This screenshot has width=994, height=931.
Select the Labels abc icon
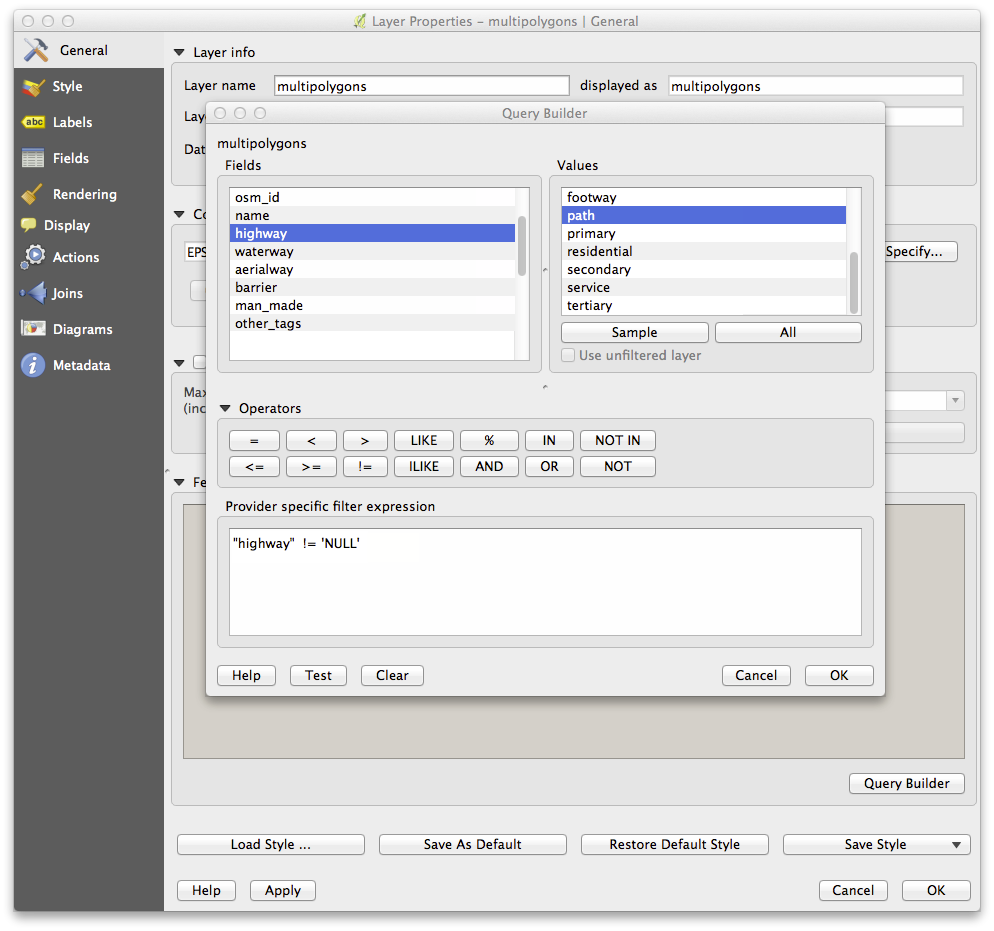34,122
